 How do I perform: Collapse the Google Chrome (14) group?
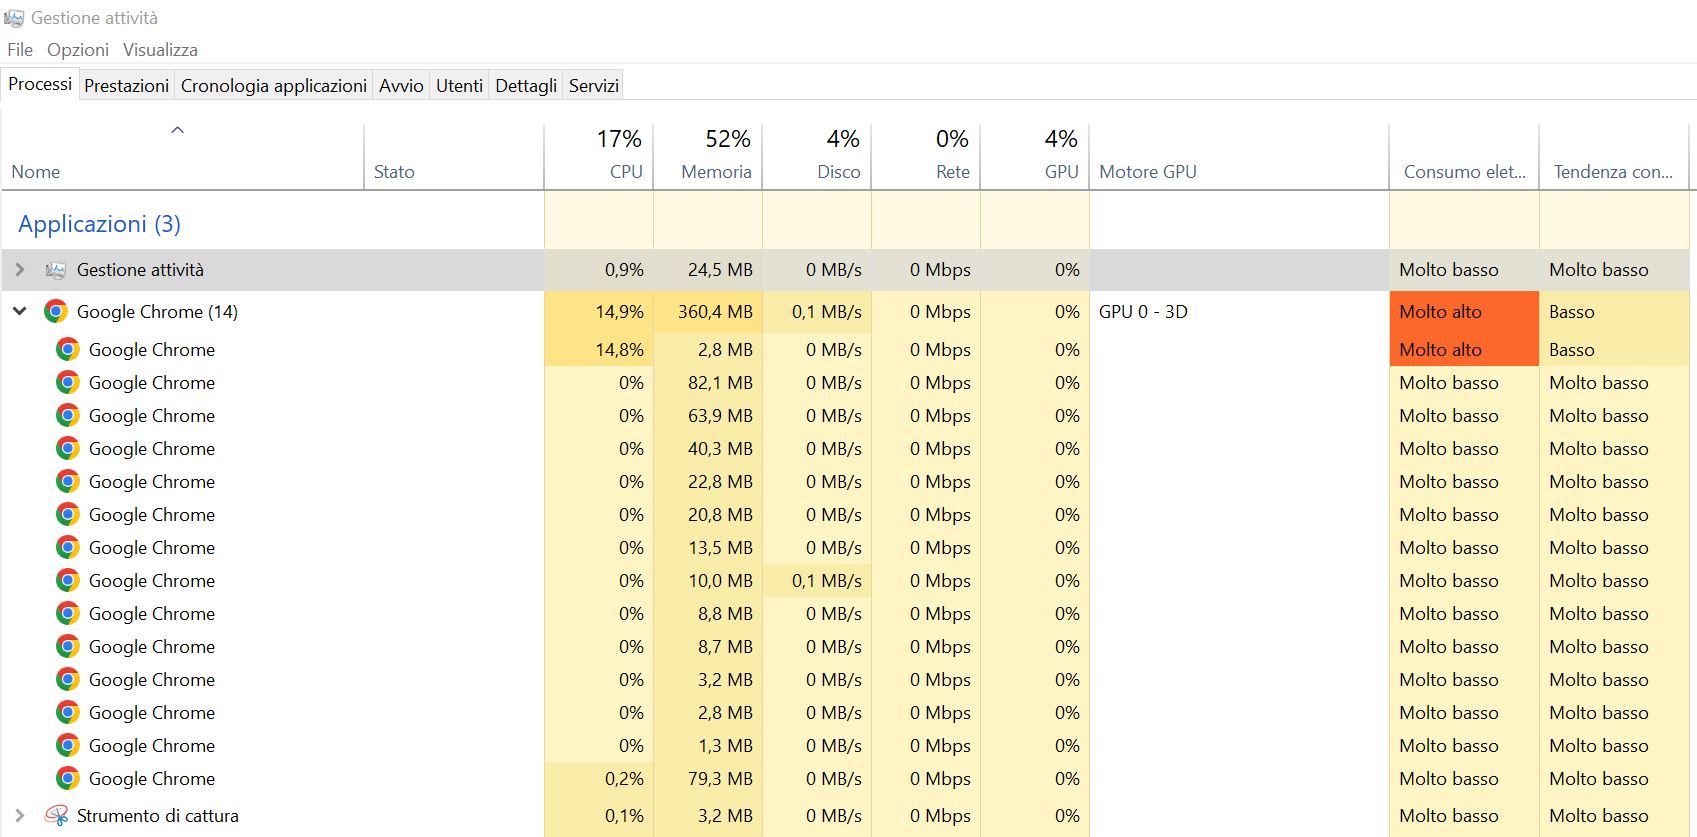[x=19, y=312]
